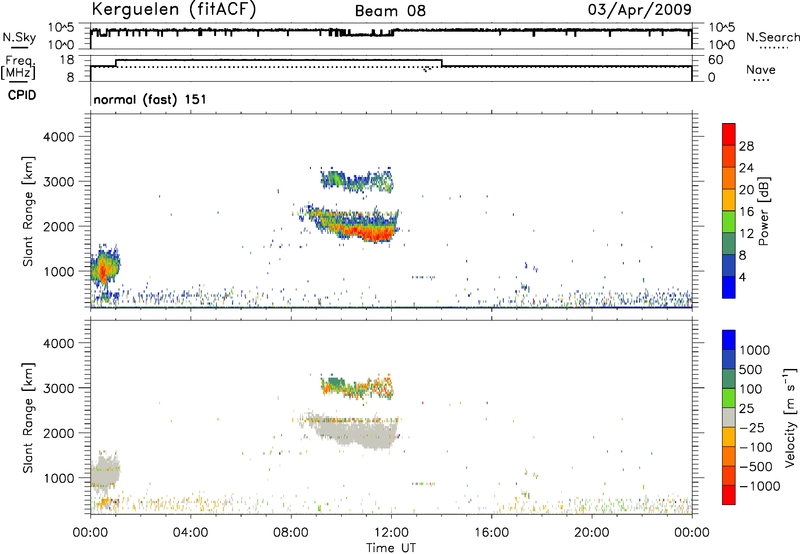Click the 04:00 time axis label
This screenshot has height=554, width=800.
(190, 533)
